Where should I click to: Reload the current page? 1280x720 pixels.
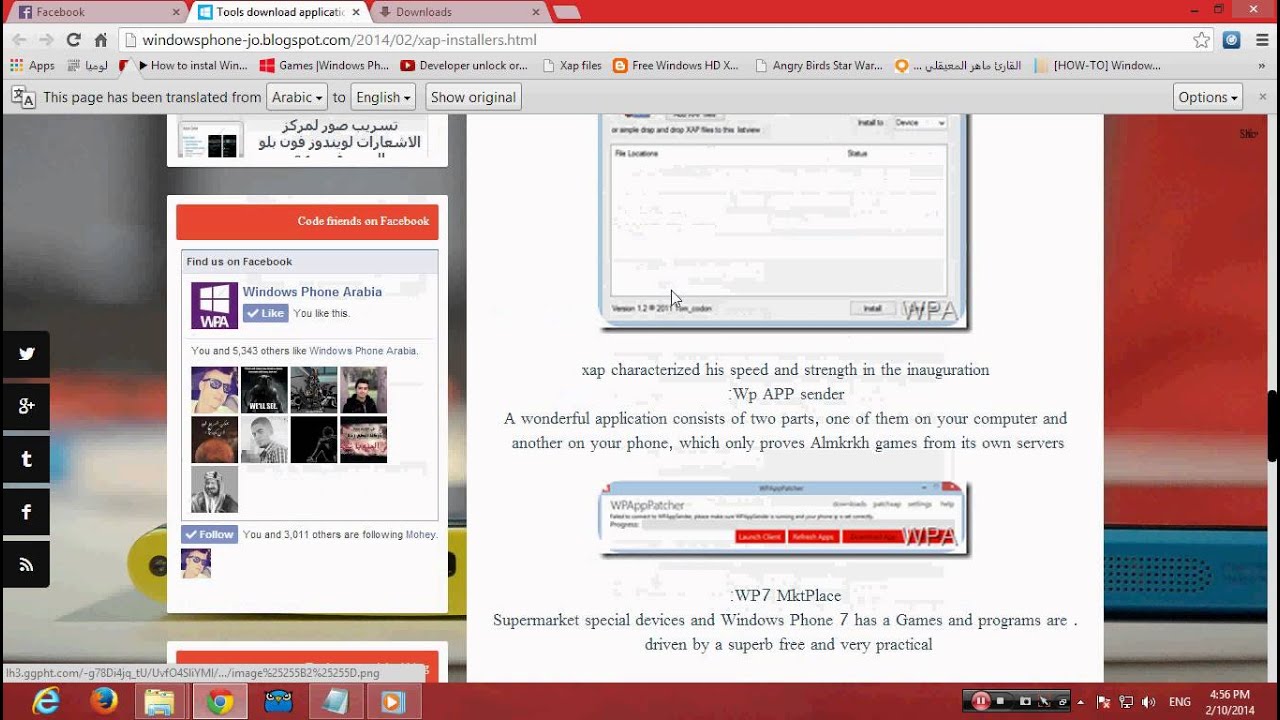click(73, 40)
